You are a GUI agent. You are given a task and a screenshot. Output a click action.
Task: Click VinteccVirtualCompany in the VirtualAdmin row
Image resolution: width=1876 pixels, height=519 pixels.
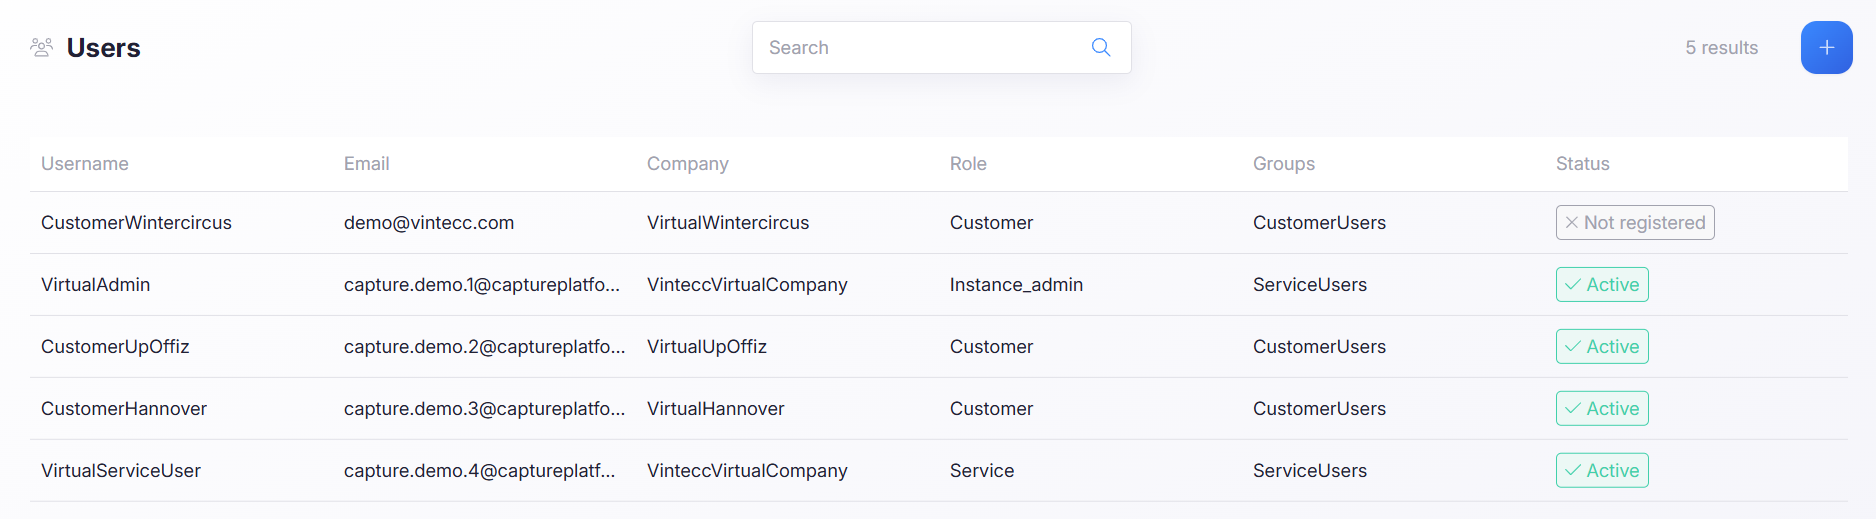coord(747,285)
